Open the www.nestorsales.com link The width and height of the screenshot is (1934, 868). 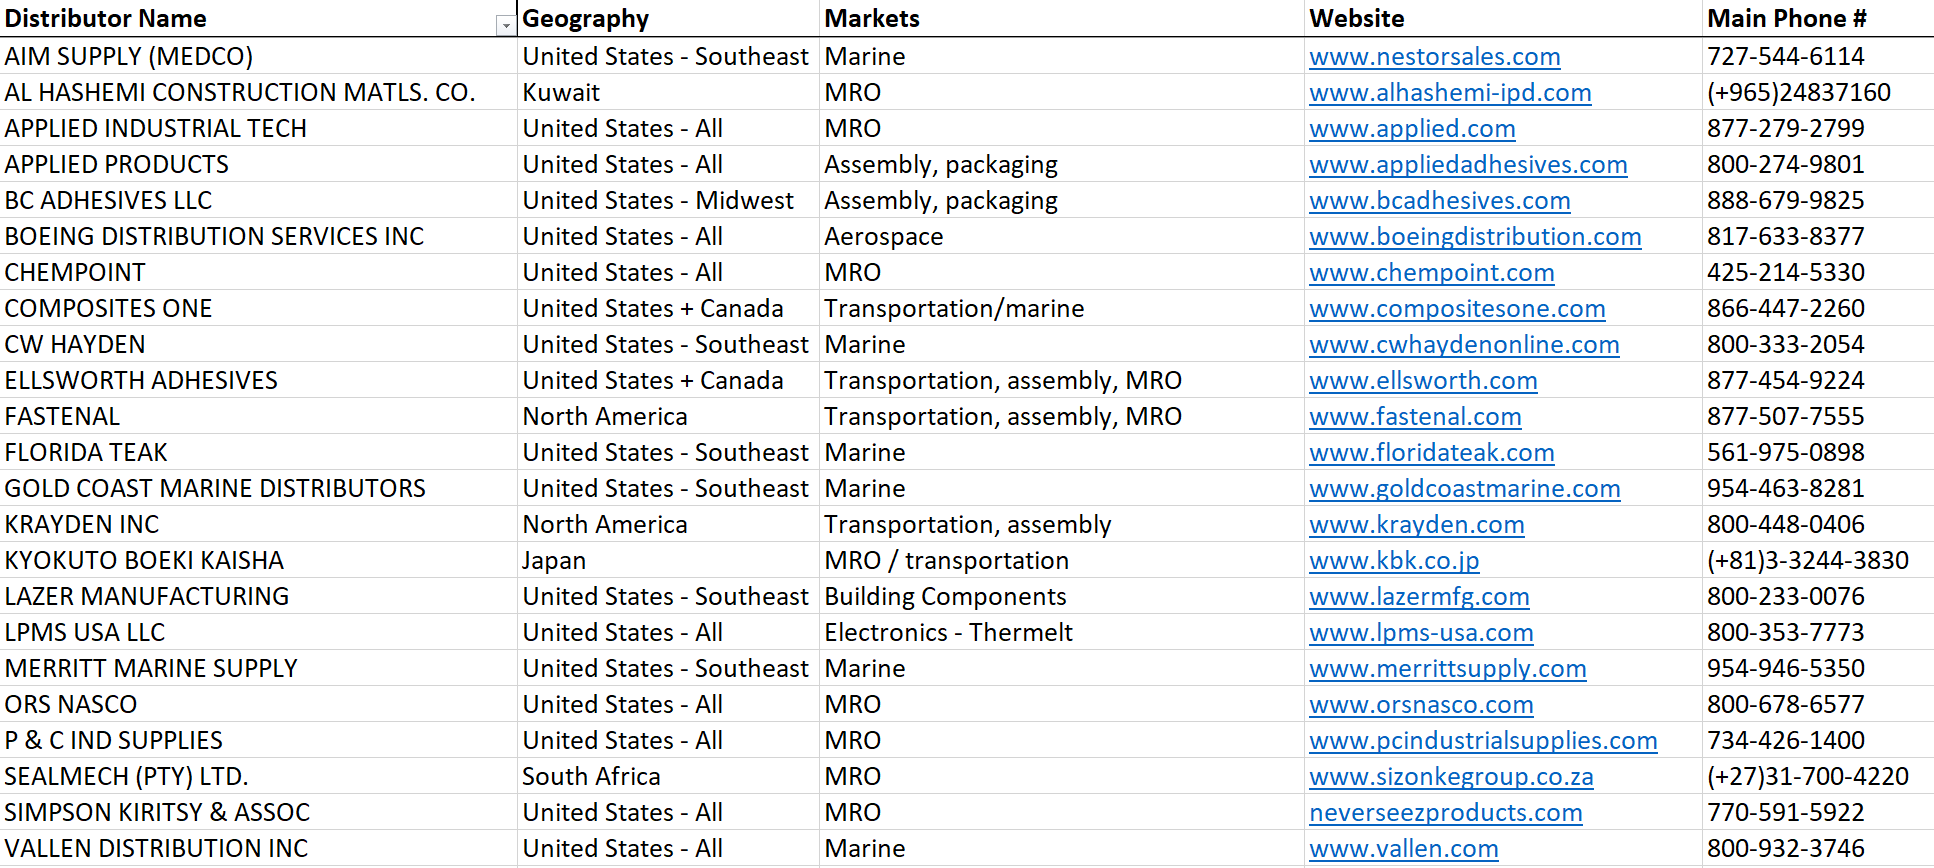click(x=1434, y=57)
